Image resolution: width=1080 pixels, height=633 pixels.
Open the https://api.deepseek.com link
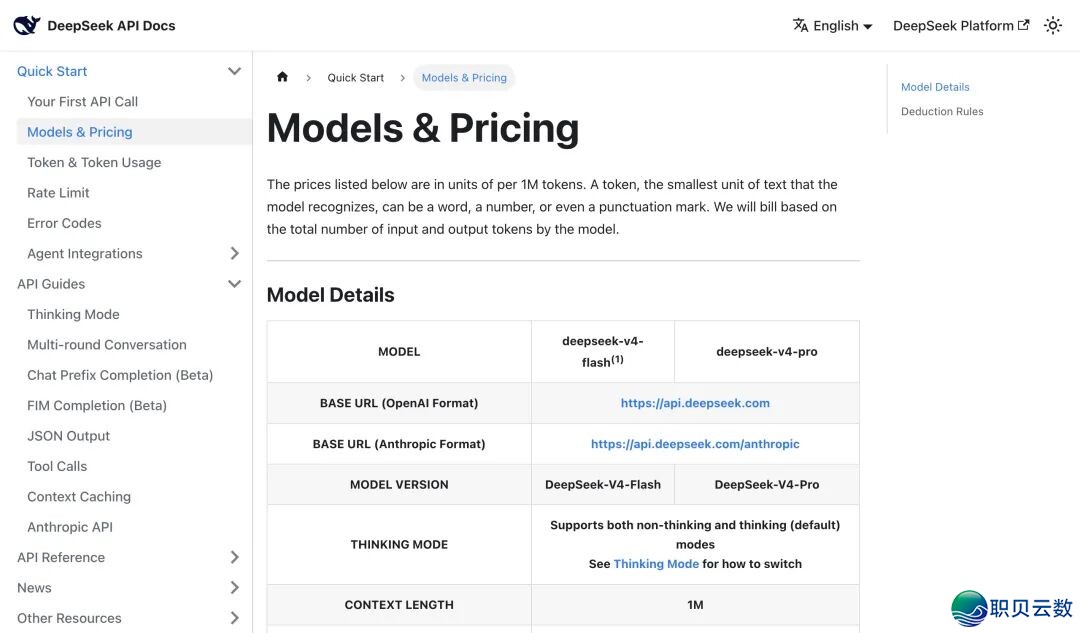(x=695, y=403)
